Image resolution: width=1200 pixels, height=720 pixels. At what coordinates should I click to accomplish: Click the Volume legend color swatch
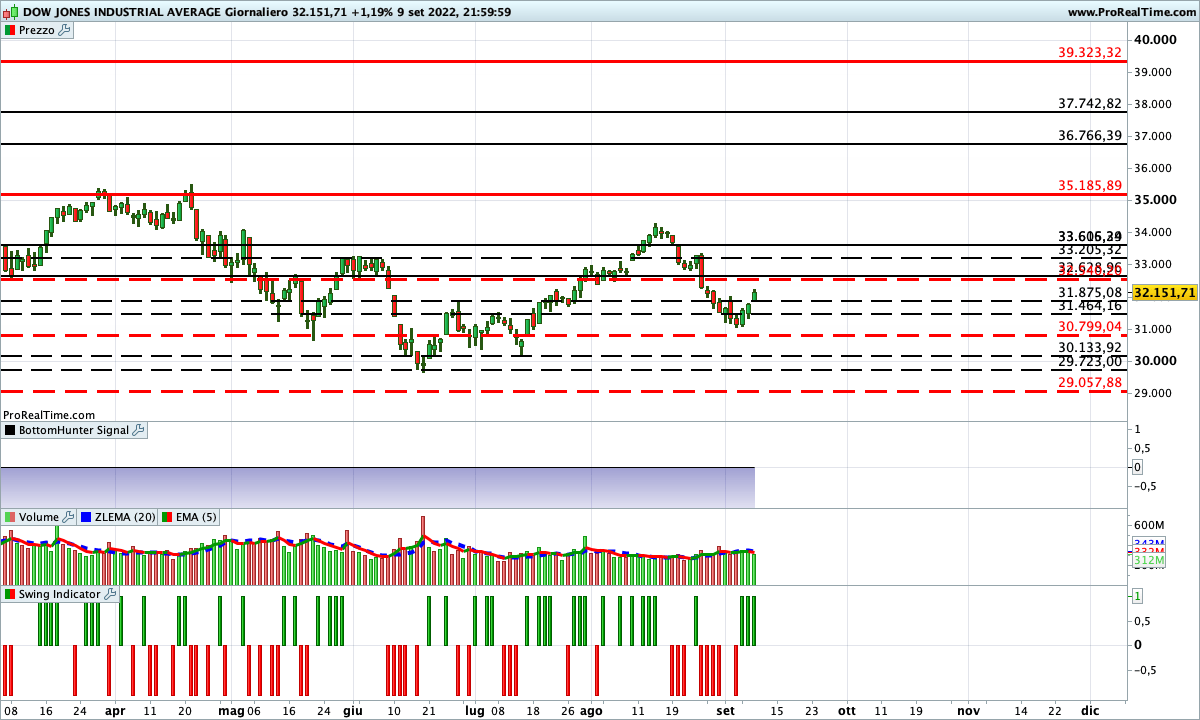10,517
